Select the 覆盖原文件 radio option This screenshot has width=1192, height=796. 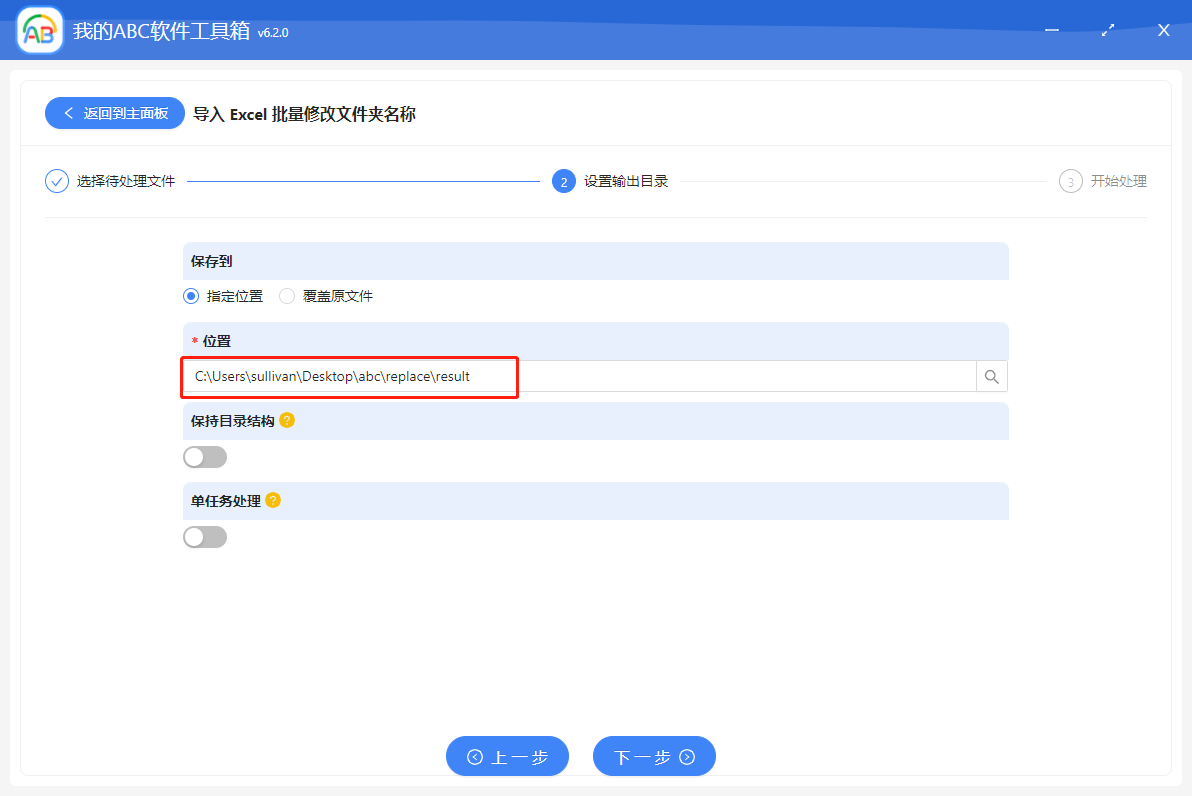click(x=287, y=295)
